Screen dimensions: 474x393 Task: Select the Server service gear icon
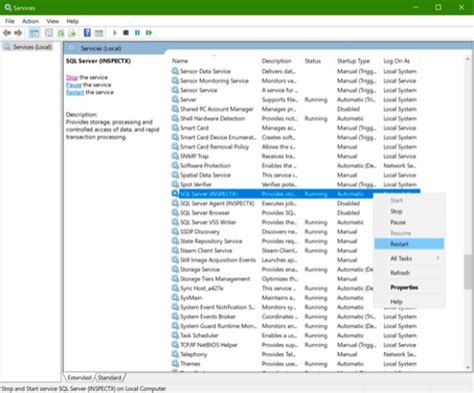coord(175,99)
